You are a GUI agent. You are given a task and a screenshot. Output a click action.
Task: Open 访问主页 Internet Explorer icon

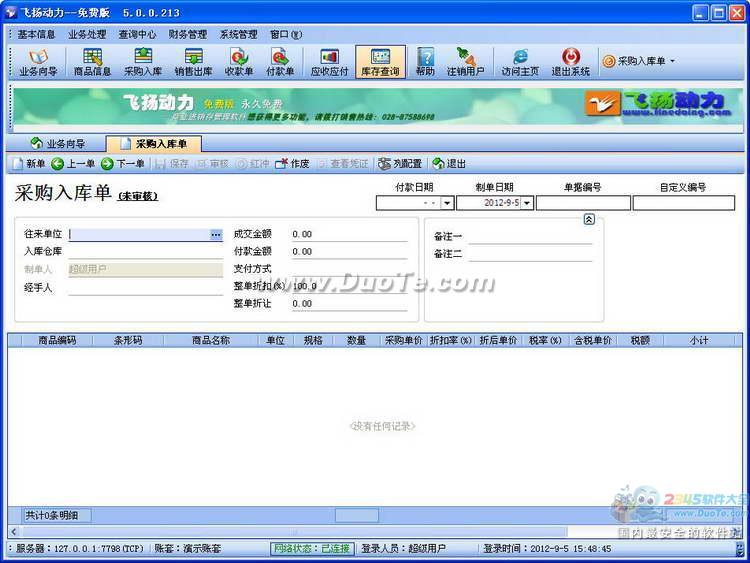[x=520, y=62]
